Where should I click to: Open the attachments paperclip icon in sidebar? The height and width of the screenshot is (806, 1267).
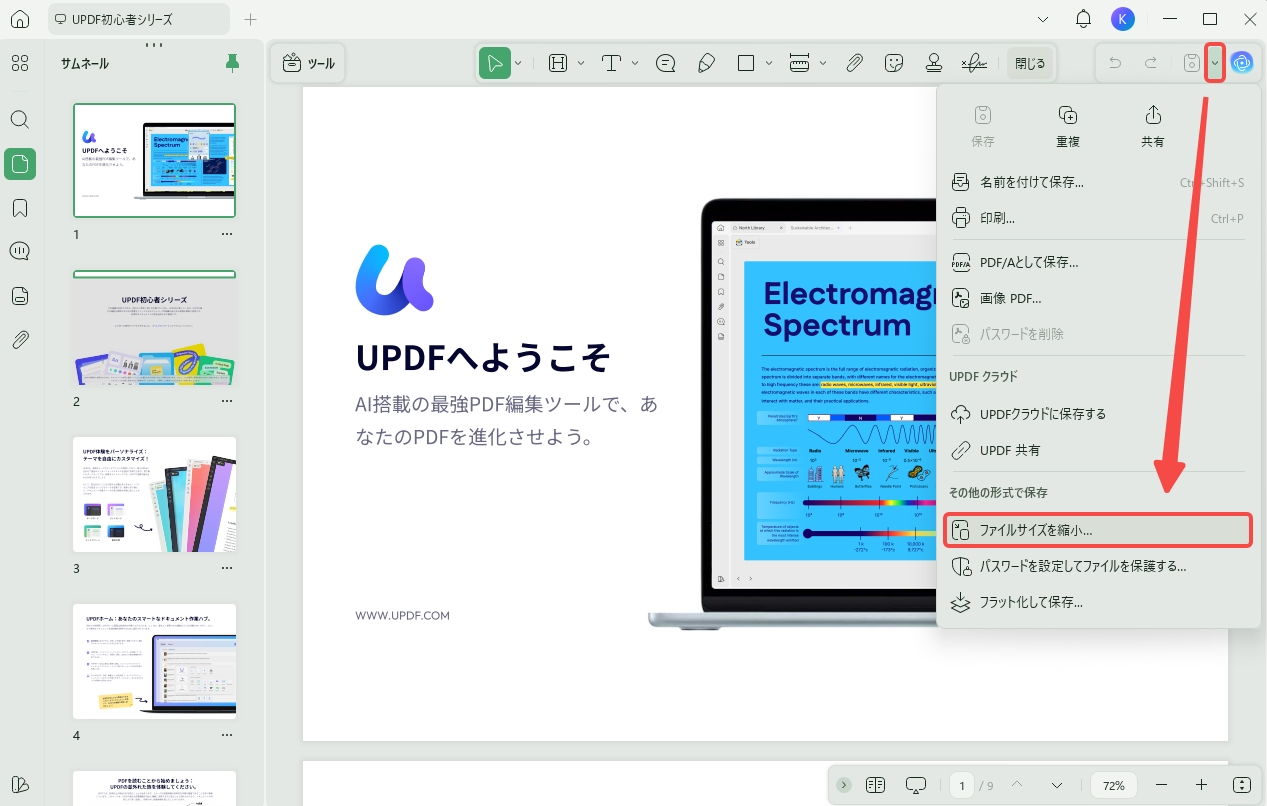[x=20, y=339]
